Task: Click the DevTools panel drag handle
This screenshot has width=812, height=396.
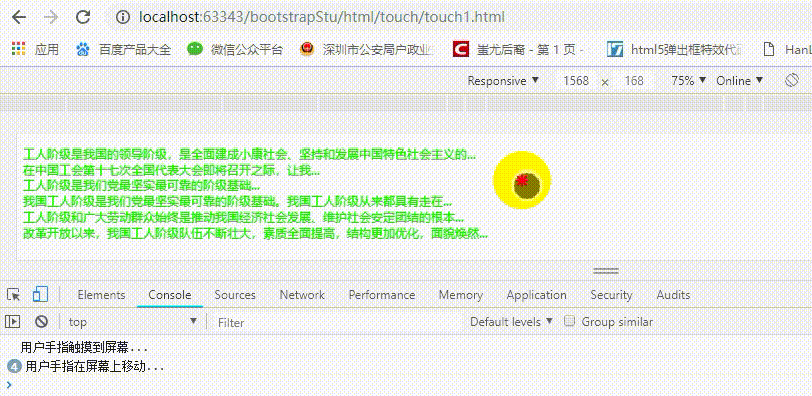Action: [x=606, y=271]
